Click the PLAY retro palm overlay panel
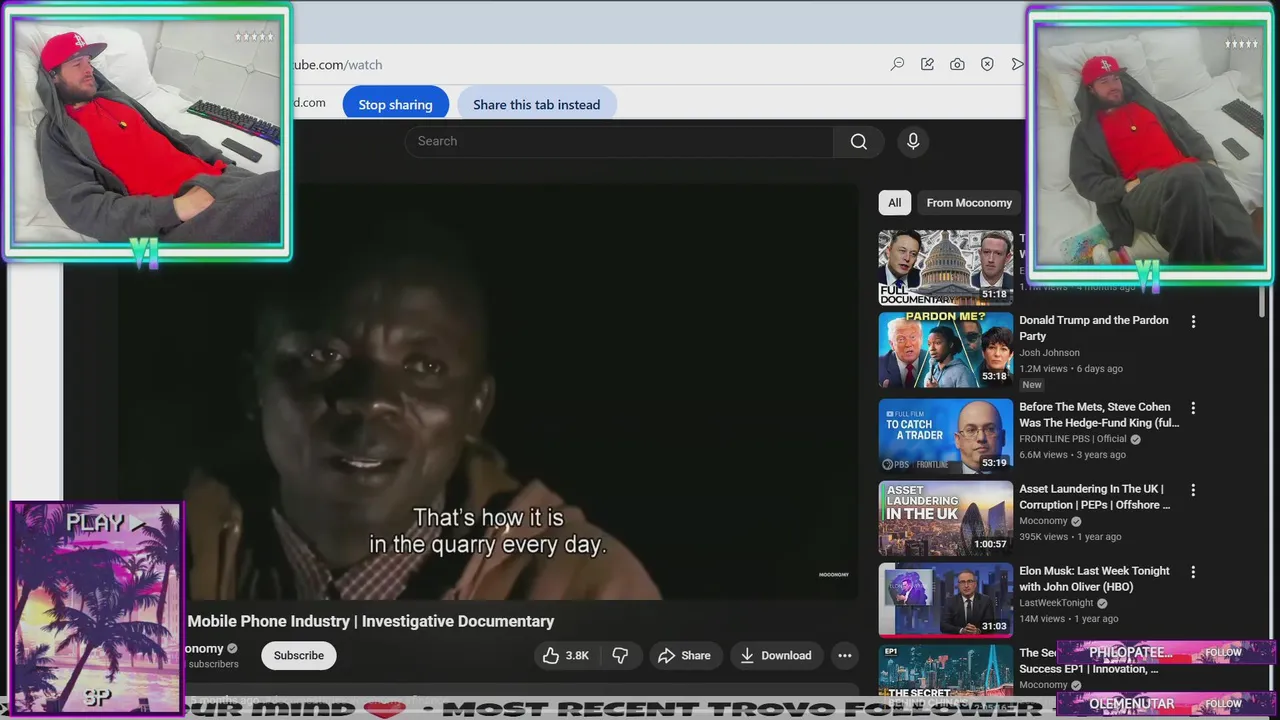The height and width of the screenshot is (720, 1280). [96, 607]
